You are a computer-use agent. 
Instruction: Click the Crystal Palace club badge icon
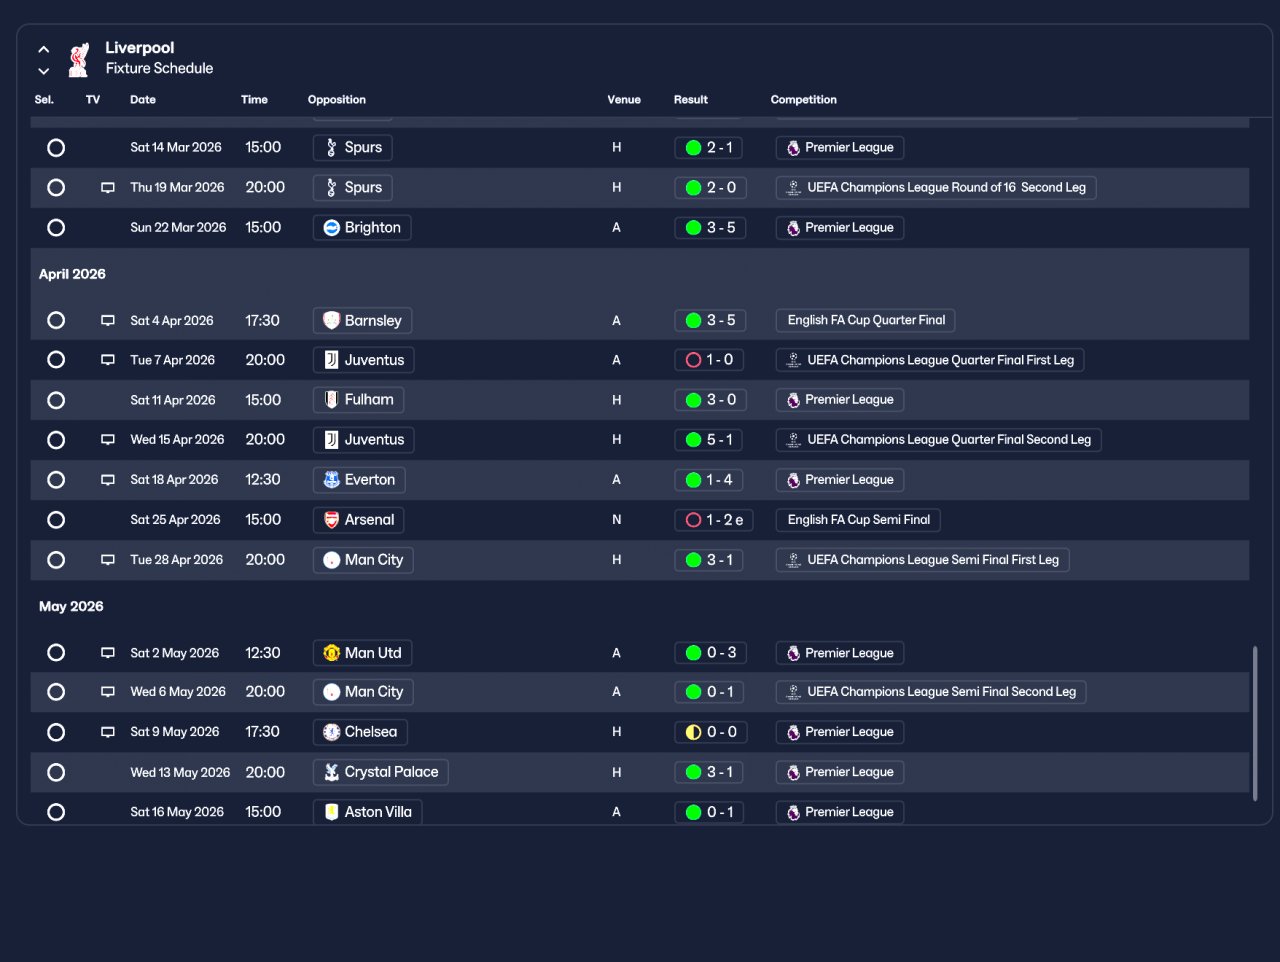click(x=332, y=772)
